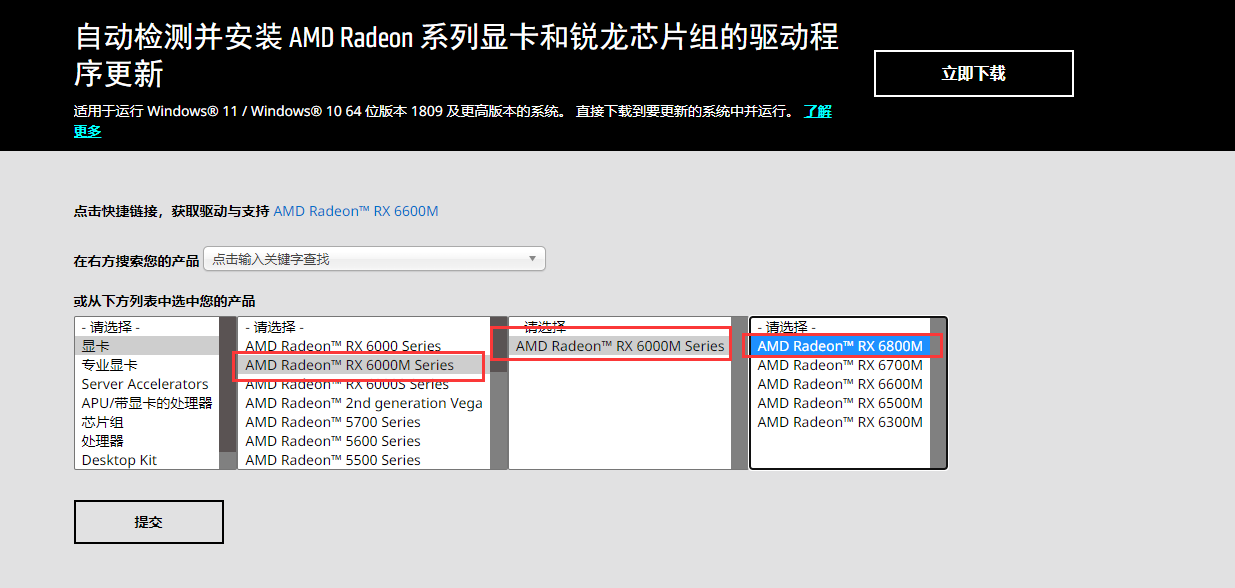Select Desktop Kit in the category list
The image size is (1235, 588).
[147, 460]
